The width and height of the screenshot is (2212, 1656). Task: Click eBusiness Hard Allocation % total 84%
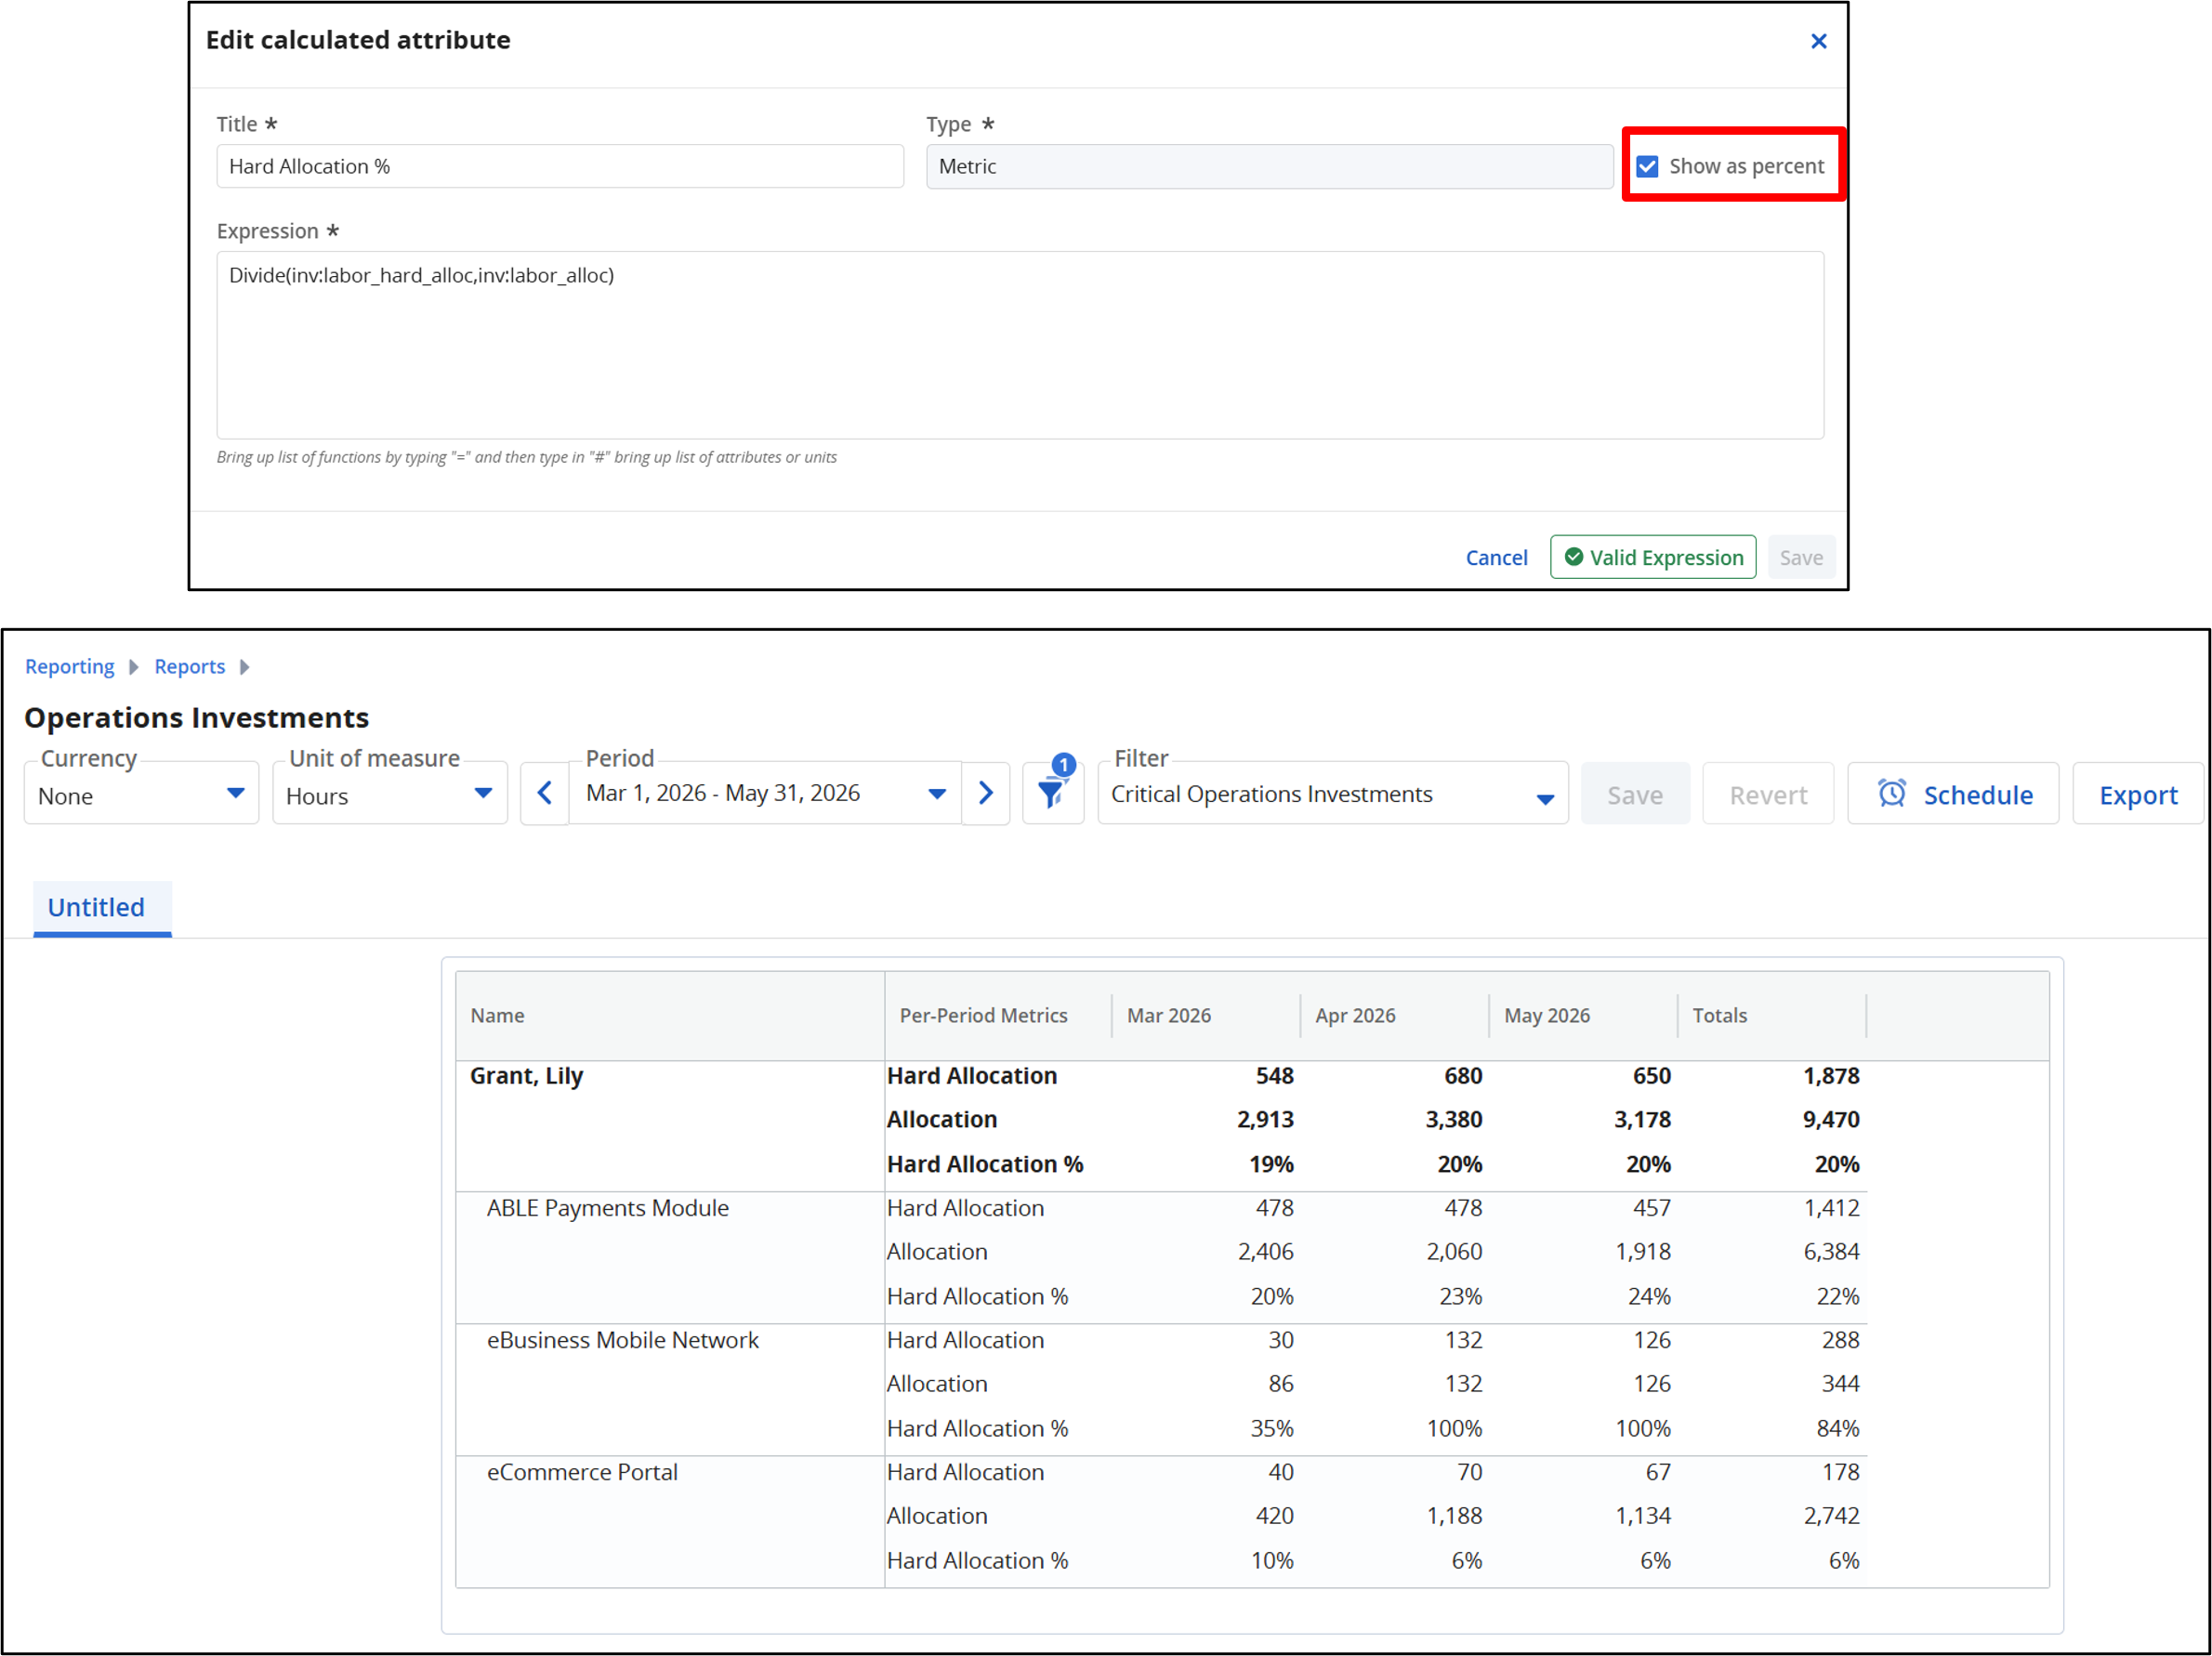[x=1837, y=1429]
